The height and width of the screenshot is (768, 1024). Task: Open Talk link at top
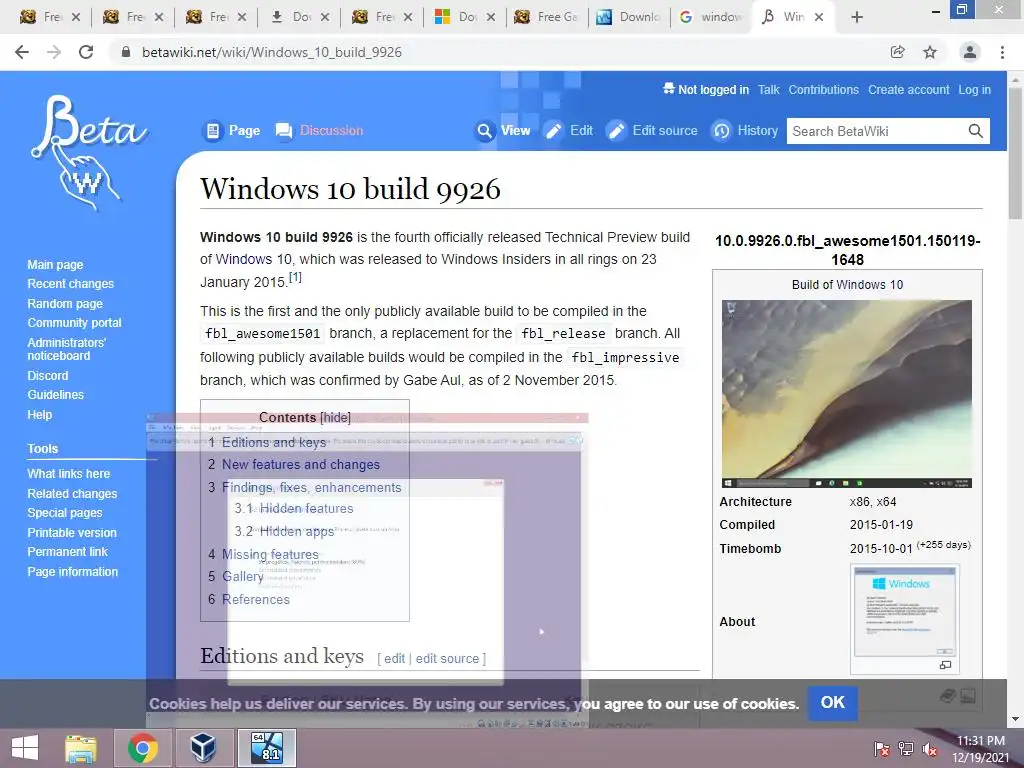[769, 89]
